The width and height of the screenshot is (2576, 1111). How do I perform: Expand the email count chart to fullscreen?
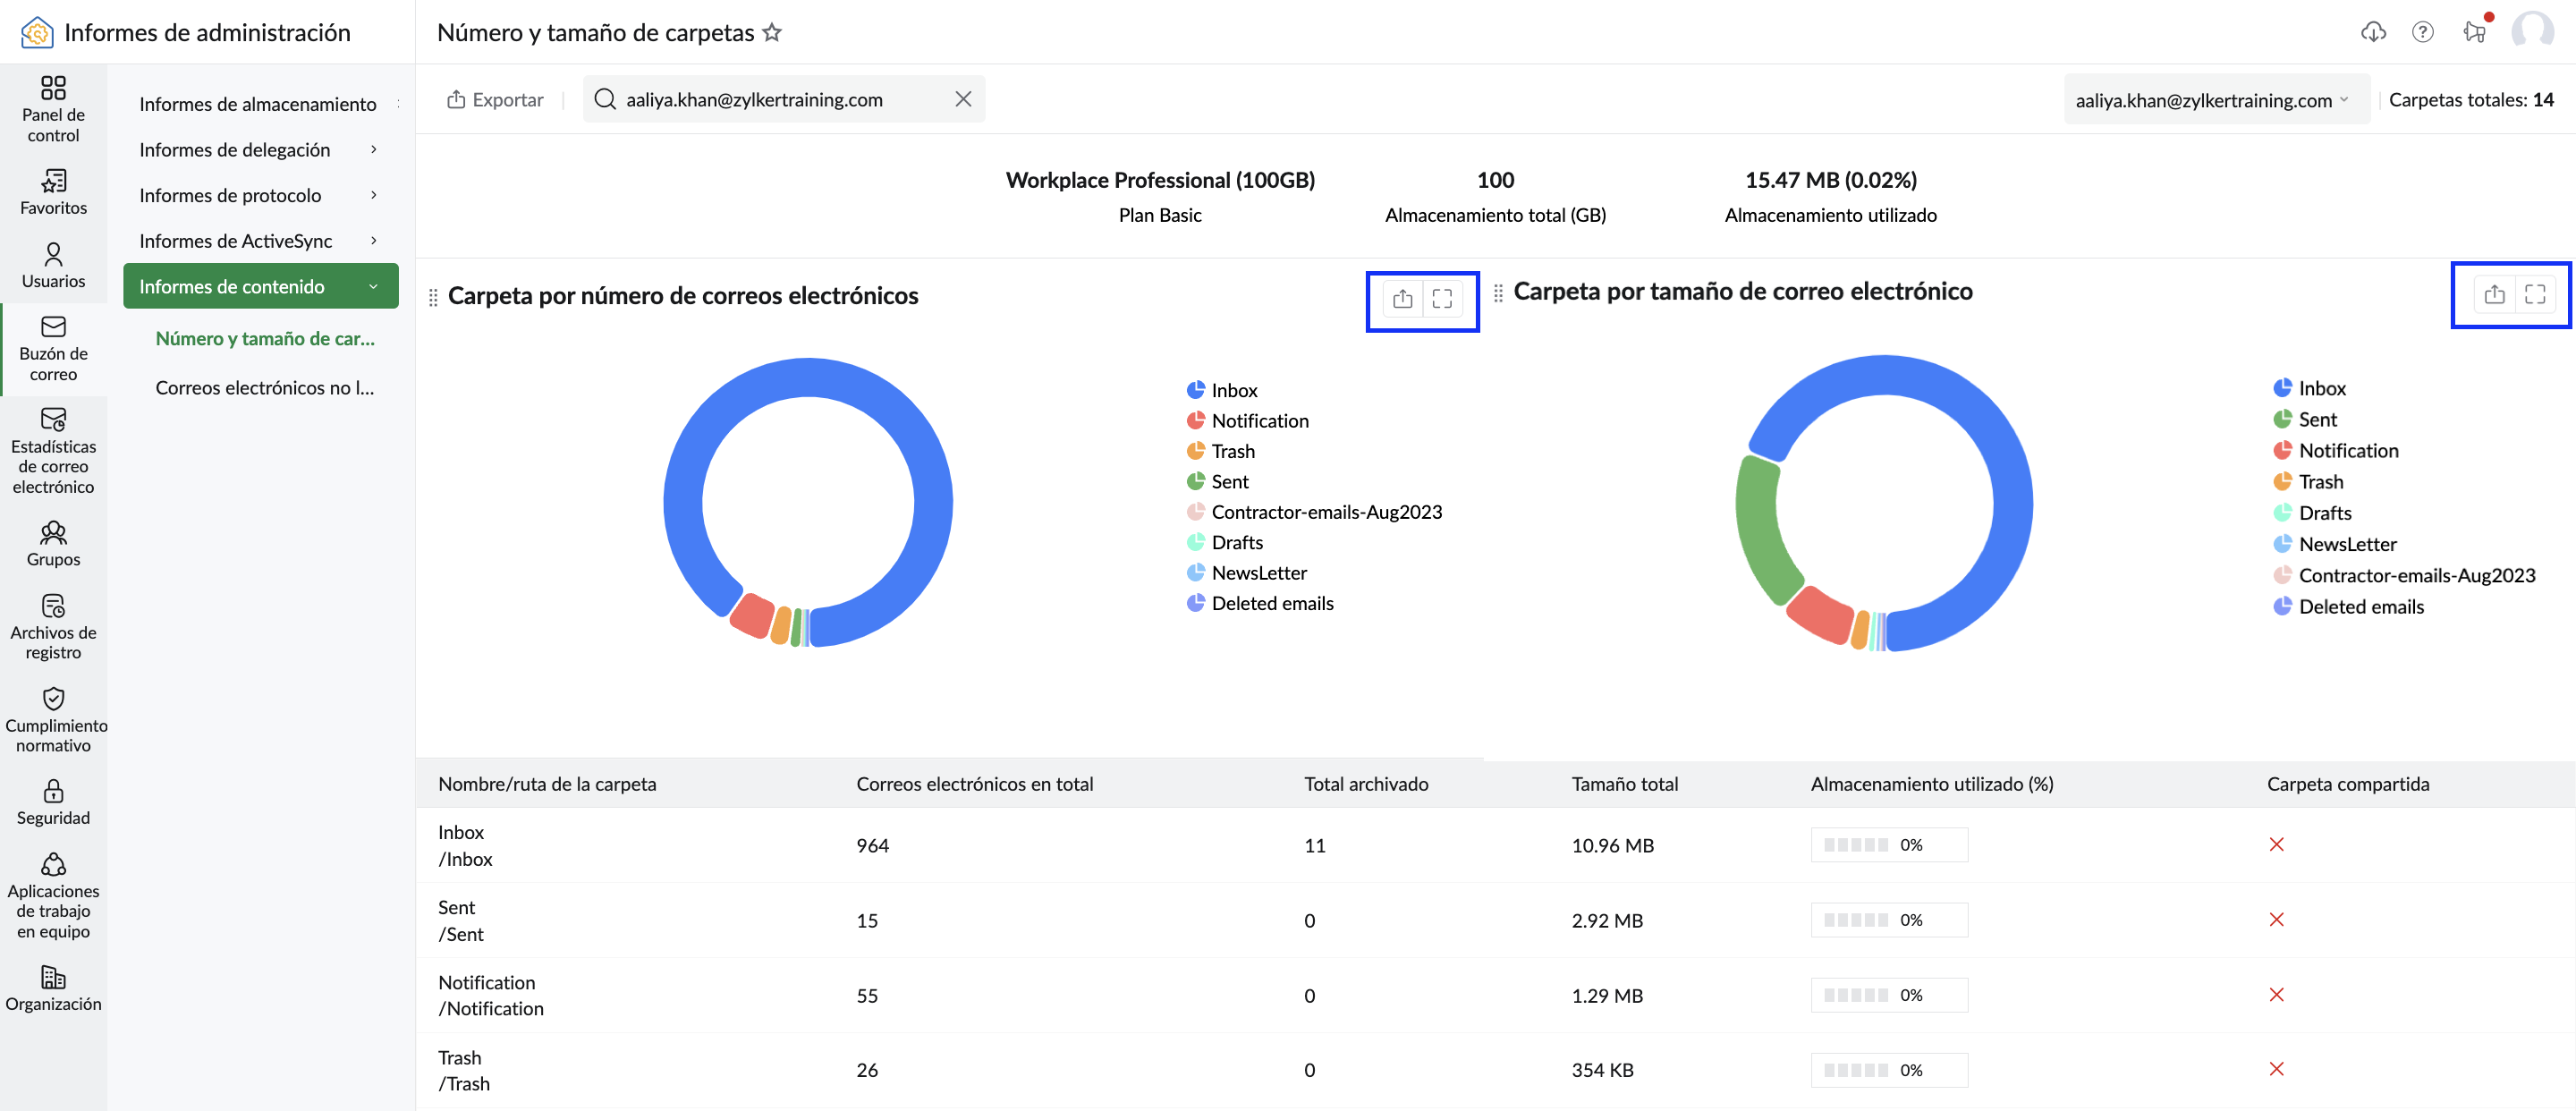click(1442, 298)
